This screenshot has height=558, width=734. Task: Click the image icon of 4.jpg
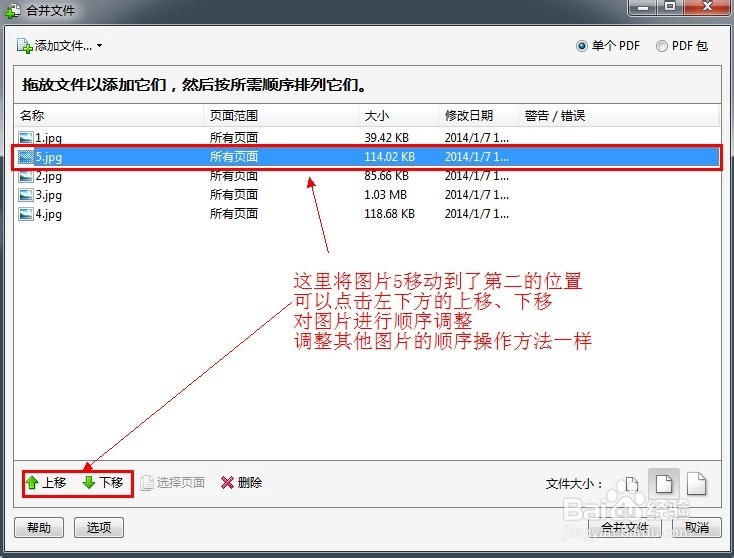pyautogui.click(x=26, y=214)
